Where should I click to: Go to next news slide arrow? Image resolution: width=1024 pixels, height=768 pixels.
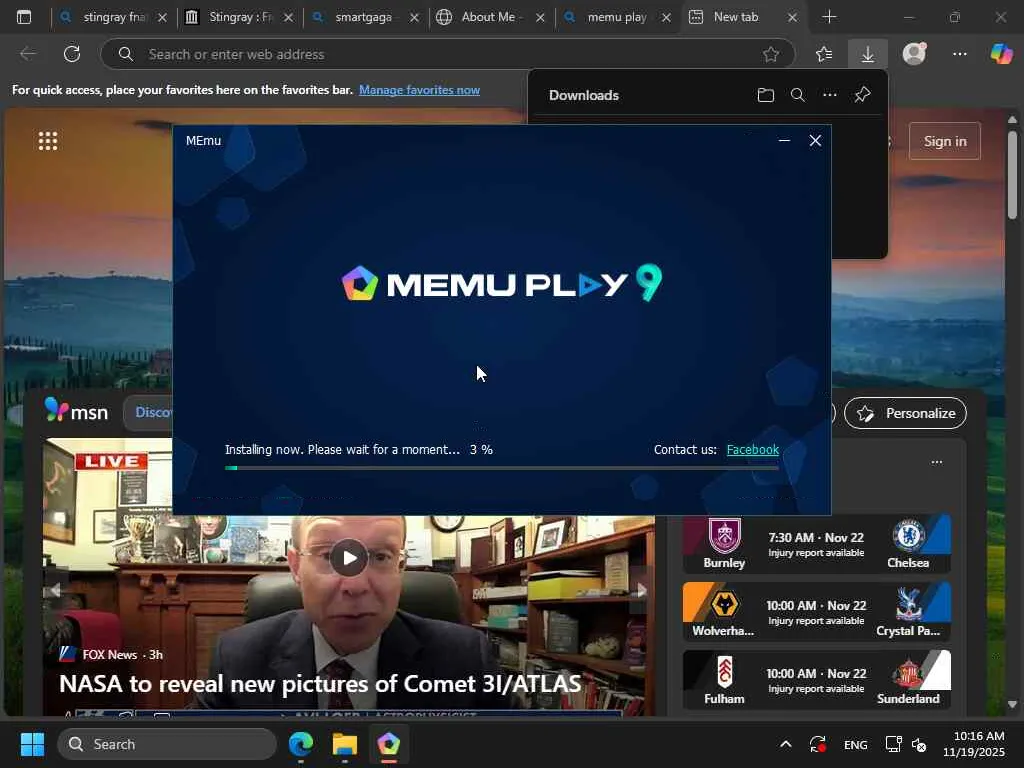click(642, 590)
